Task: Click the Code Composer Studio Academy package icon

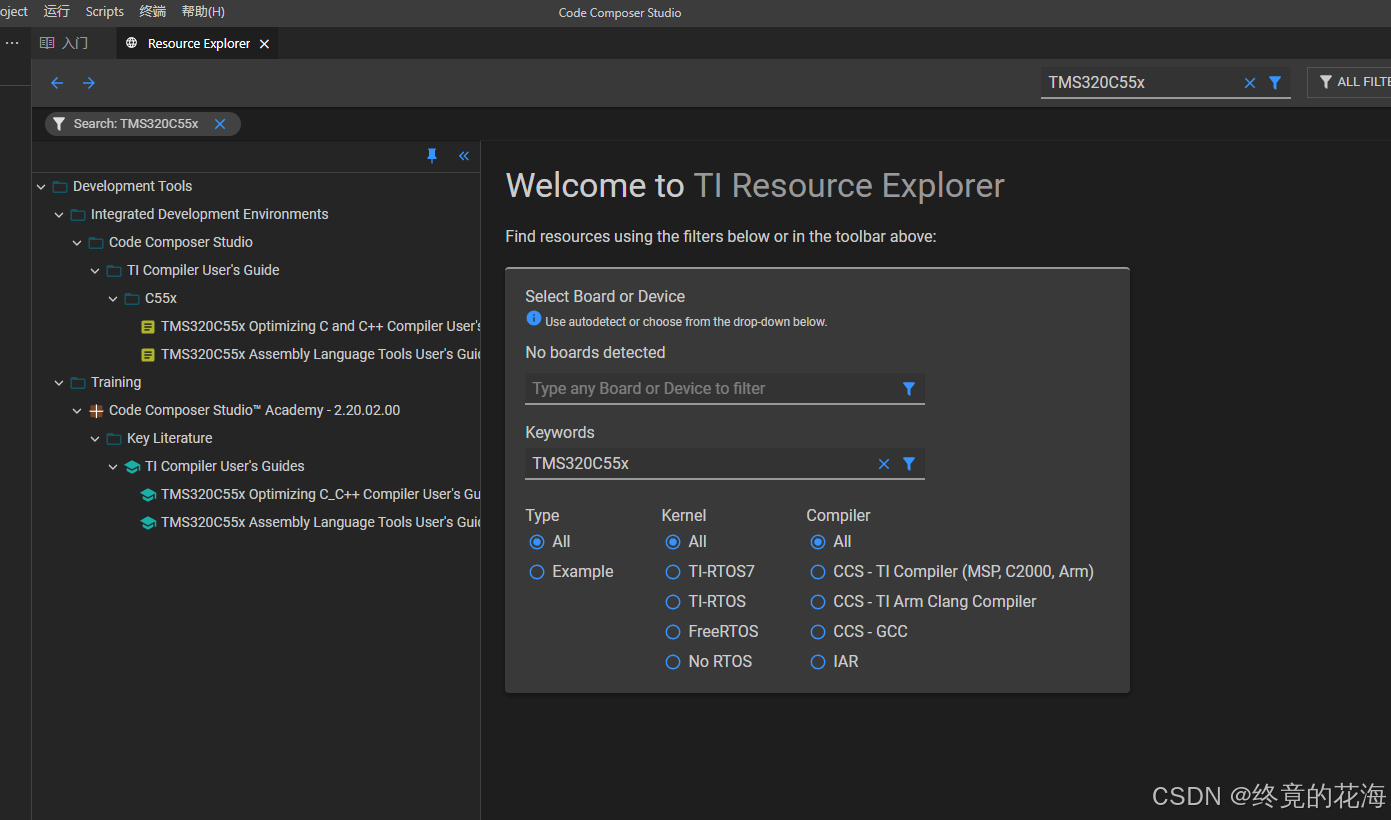Action: pos(96,411)
